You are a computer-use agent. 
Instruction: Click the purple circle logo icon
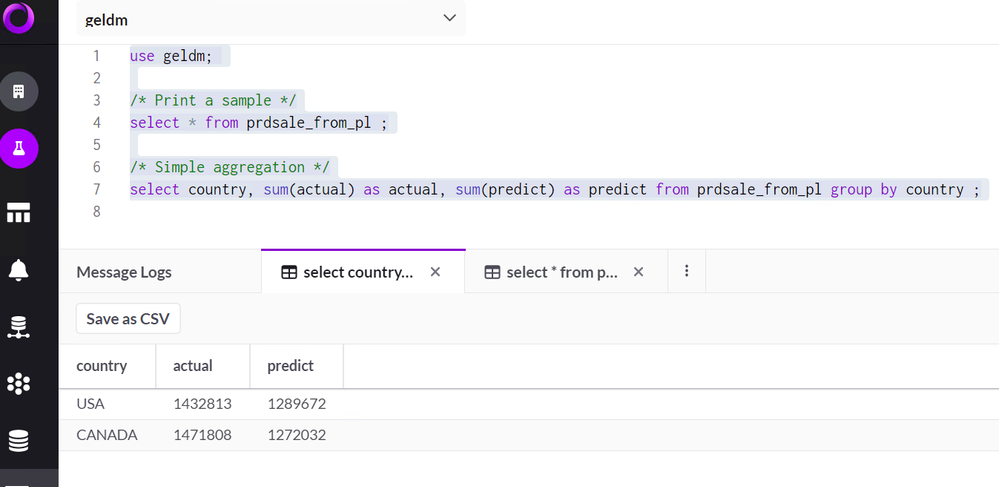pyautogui.click(x=19, y=18)
